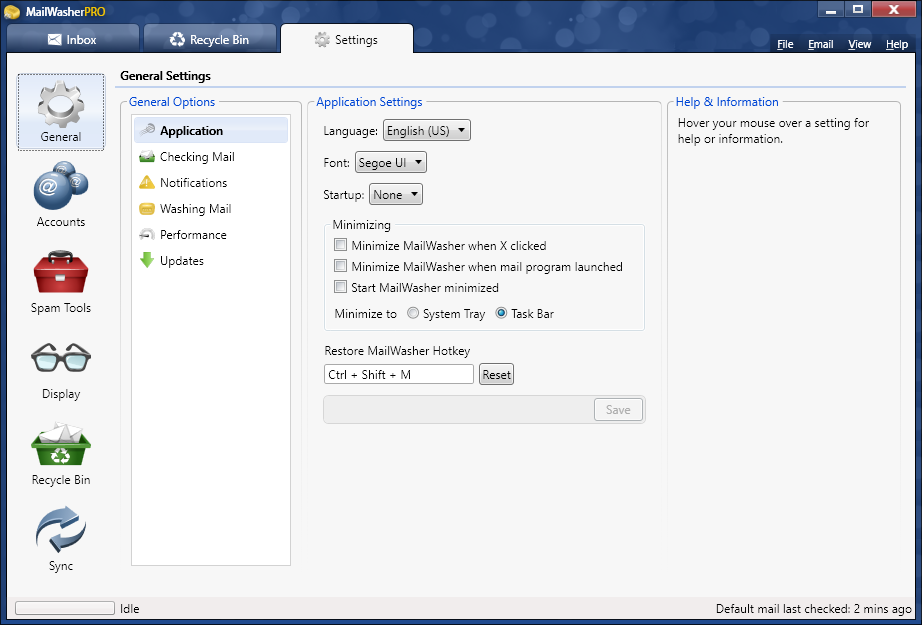Click the Save button
The height and width of the screenshot is (625, 922).
tap(618, 410)
